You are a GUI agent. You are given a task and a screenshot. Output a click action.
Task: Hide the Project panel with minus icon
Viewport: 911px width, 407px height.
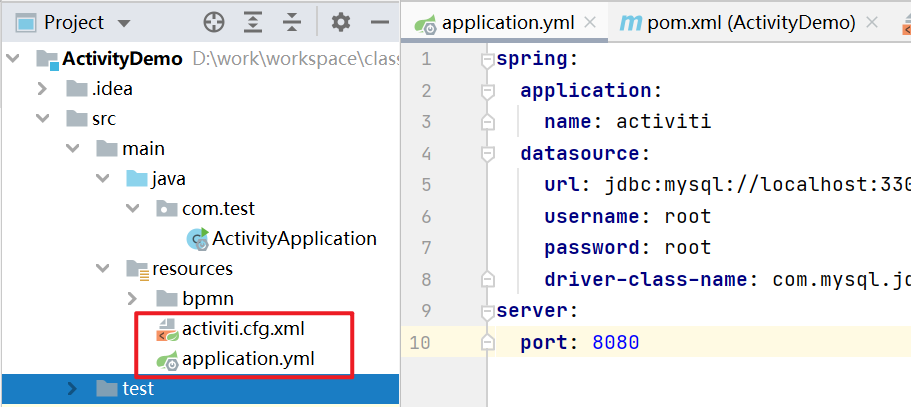point(379,23)
